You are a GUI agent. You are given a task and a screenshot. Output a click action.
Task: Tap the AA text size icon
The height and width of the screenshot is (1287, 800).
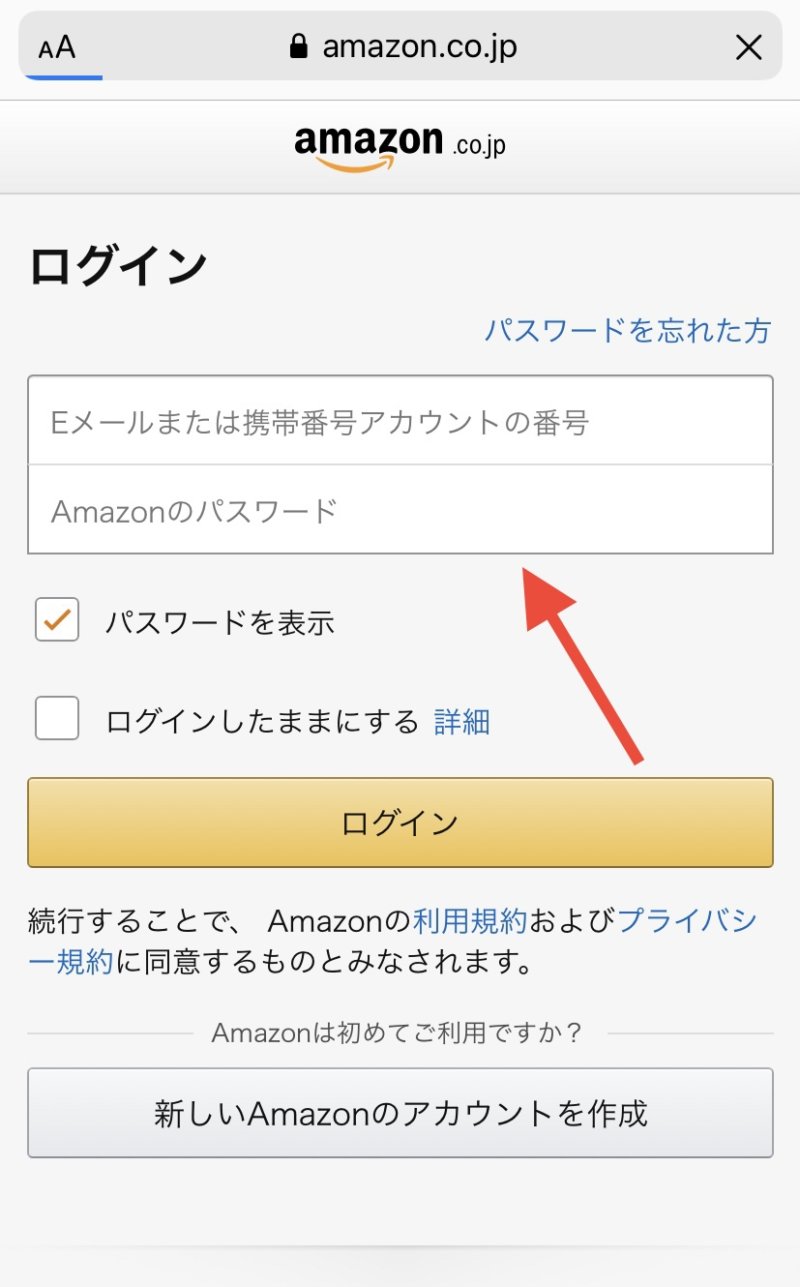point(57,47)
